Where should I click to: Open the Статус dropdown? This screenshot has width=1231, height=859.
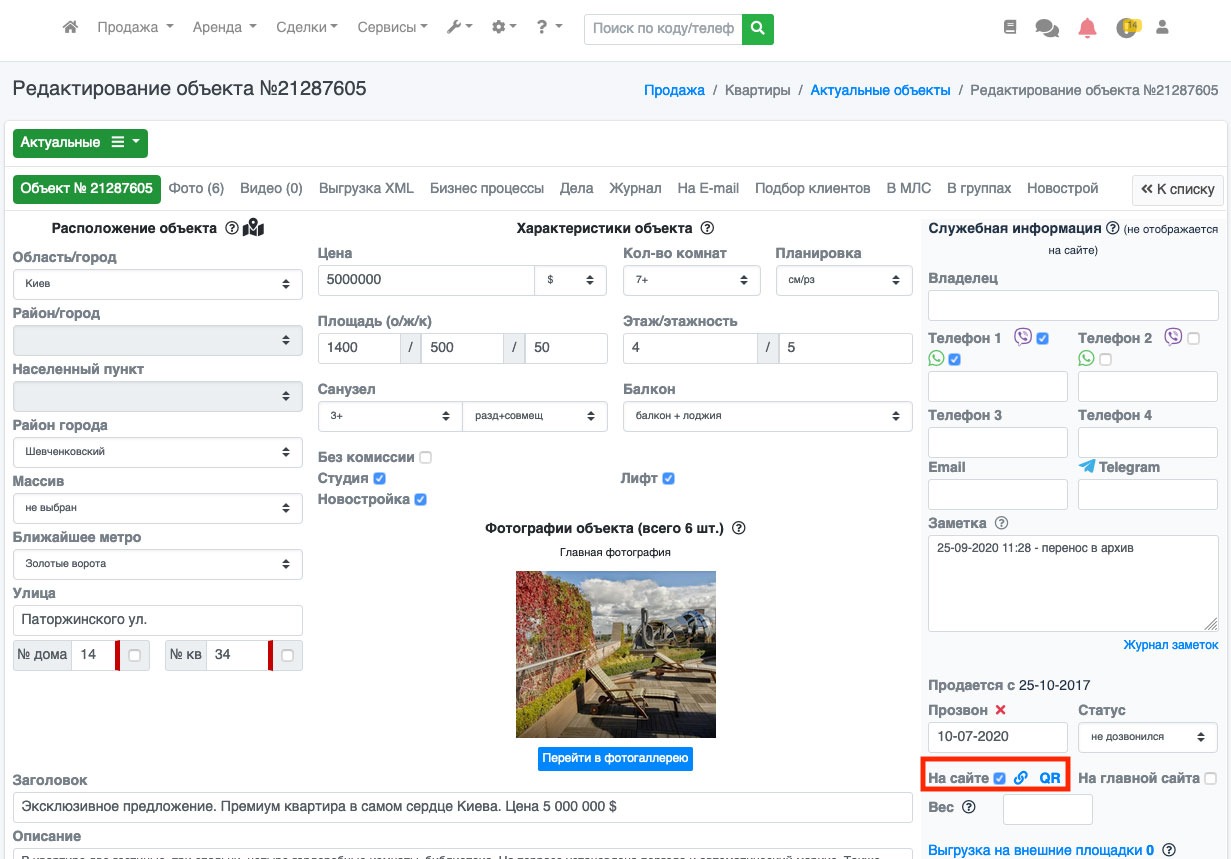(1147, 737)
